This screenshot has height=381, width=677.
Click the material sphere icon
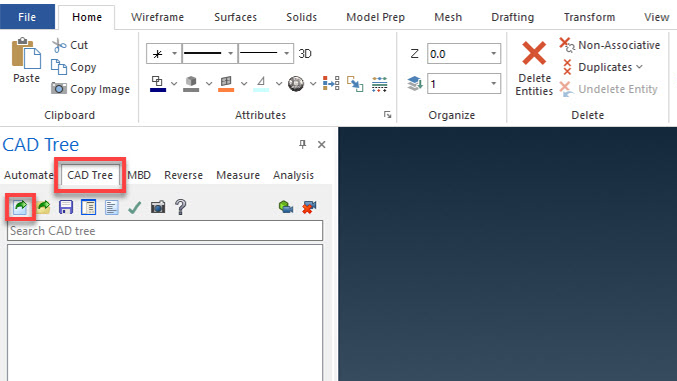click(x=296, y=83)
